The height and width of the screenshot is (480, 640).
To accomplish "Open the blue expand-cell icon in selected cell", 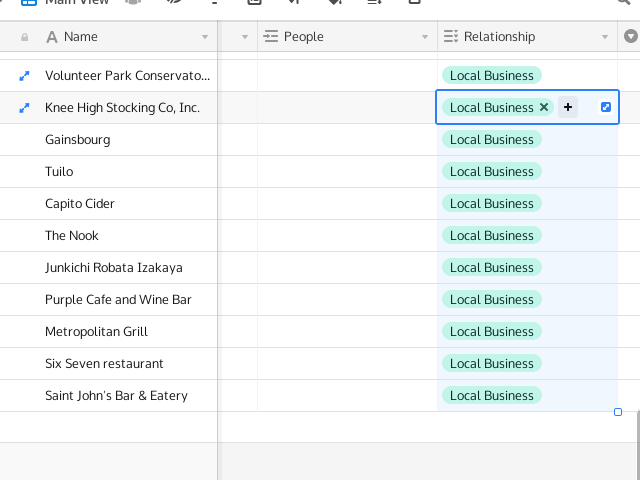I will (x=606, y=107).
